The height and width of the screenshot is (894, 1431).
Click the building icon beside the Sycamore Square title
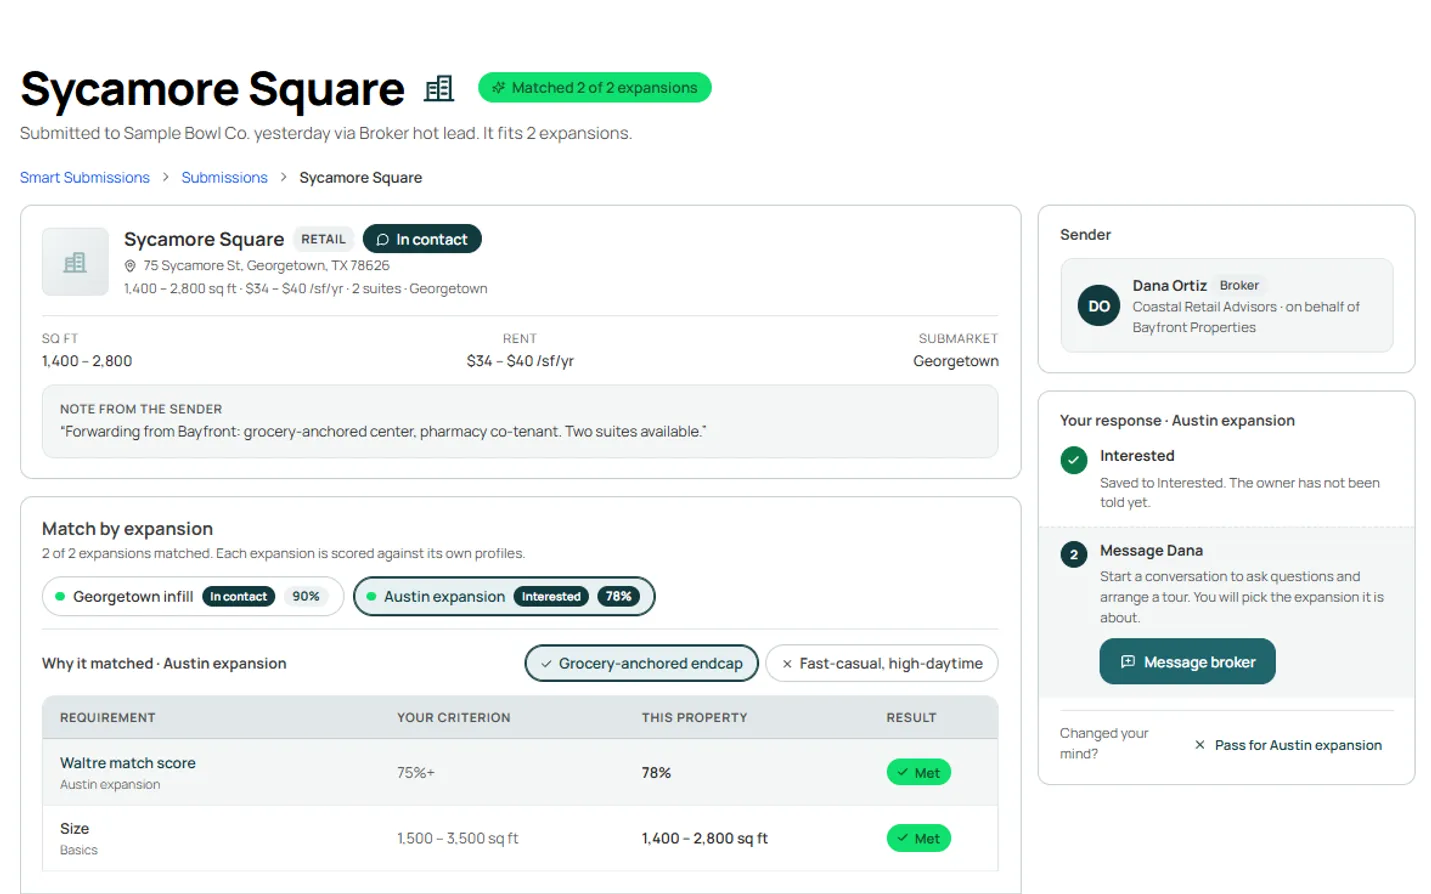pos(439,88)
